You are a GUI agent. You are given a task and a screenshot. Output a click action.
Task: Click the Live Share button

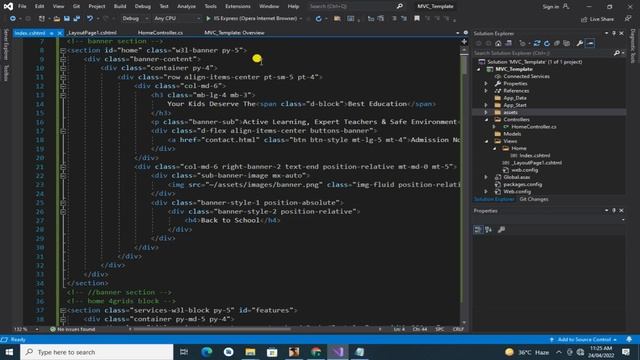(x=597, y=19)
